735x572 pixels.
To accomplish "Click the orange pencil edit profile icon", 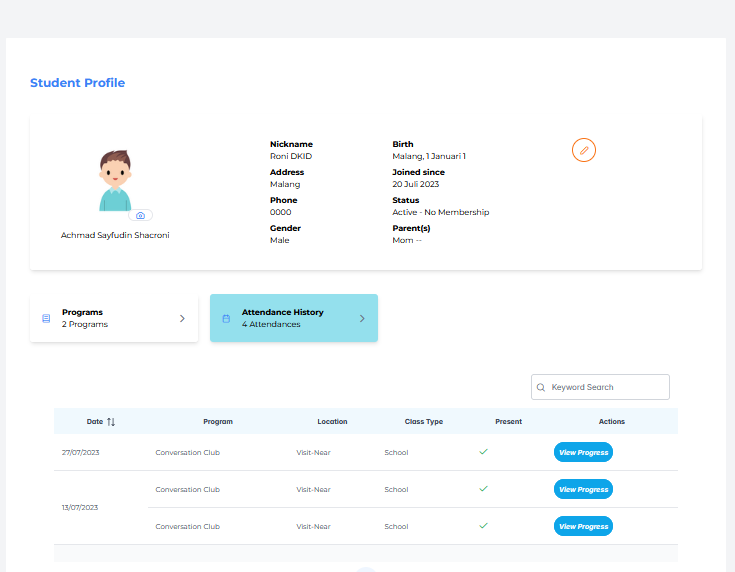I will click(x=584, y=150).
